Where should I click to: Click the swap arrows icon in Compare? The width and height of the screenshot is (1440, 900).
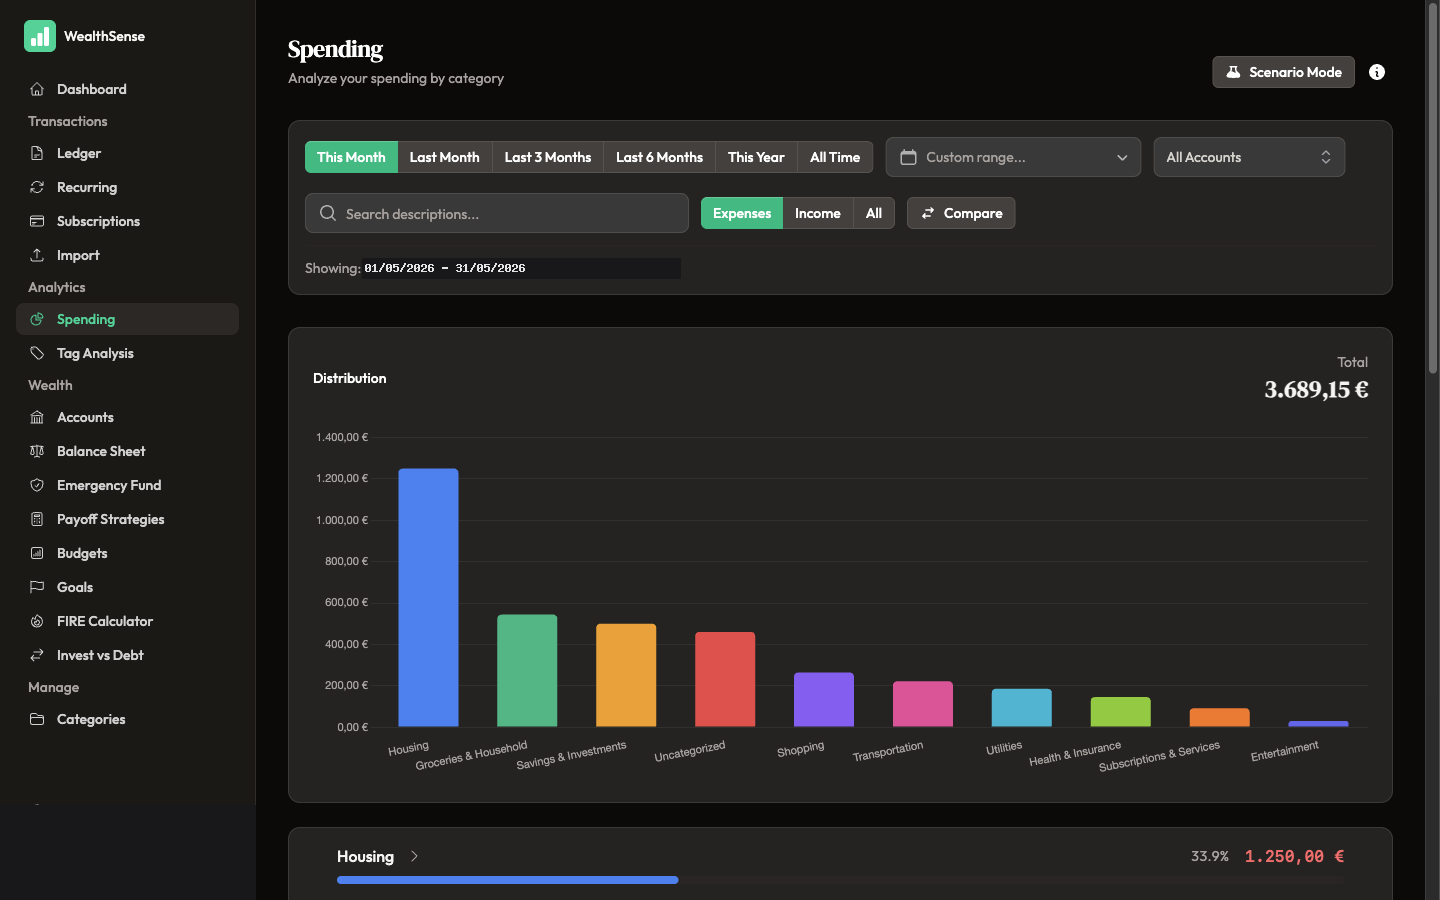(928, 213)
